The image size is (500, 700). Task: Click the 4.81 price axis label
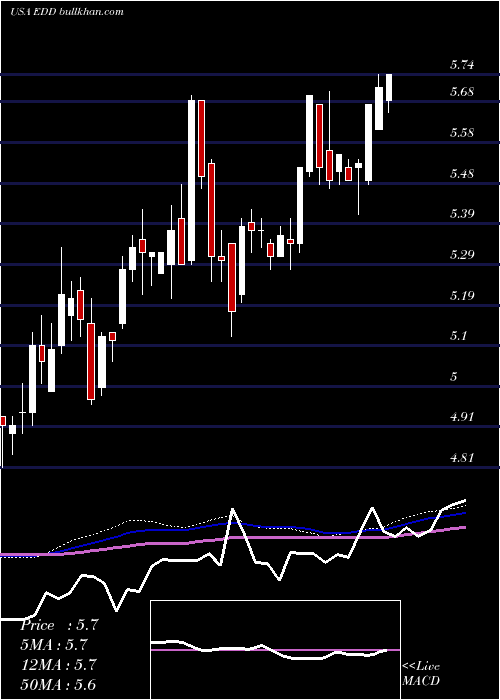[x=462, y=458]
